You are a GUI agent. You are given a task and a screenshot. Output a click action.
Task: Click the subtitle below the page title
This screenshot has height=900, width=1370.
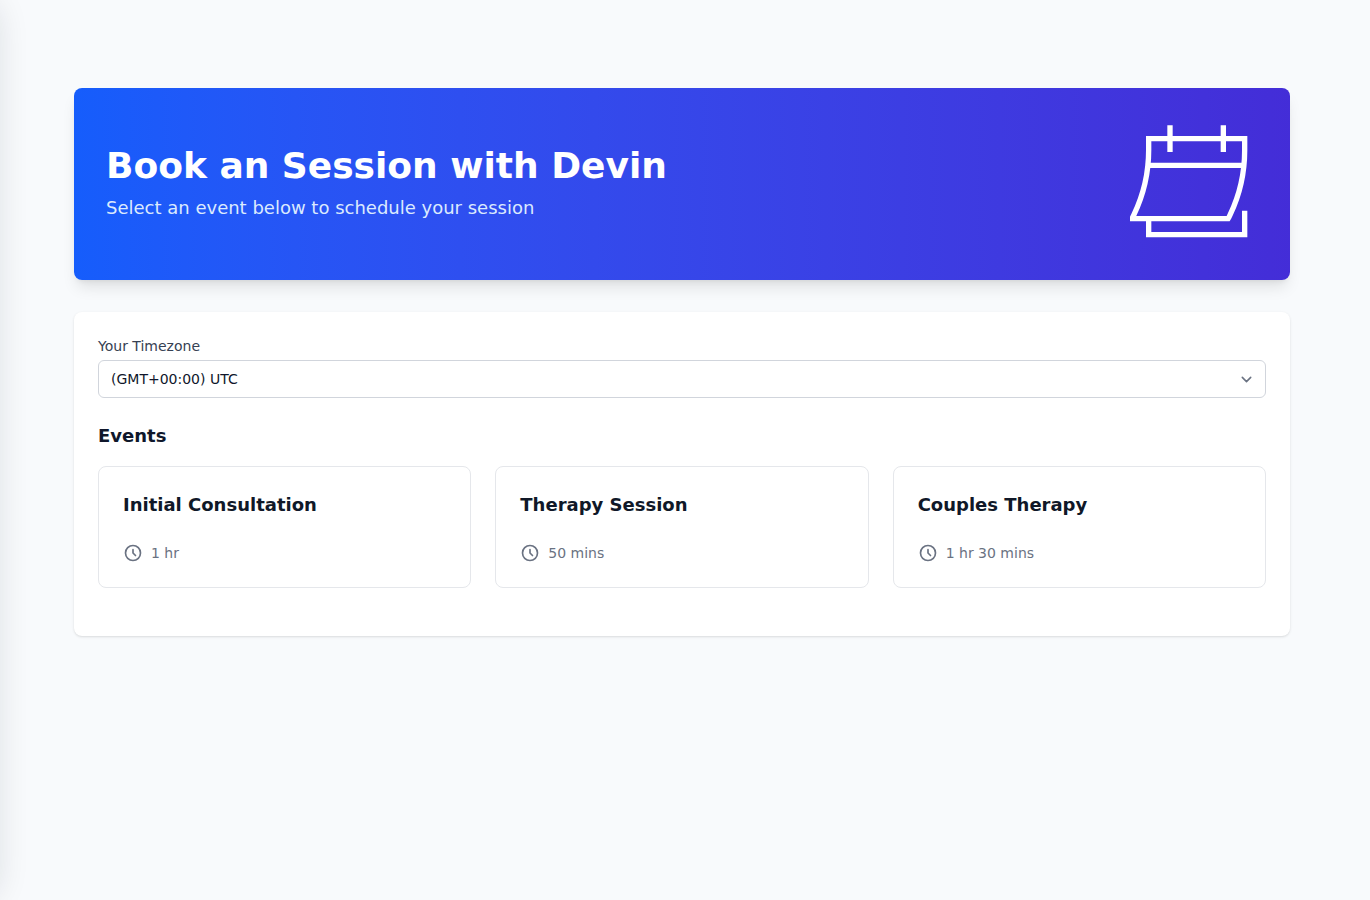(320, 207)
